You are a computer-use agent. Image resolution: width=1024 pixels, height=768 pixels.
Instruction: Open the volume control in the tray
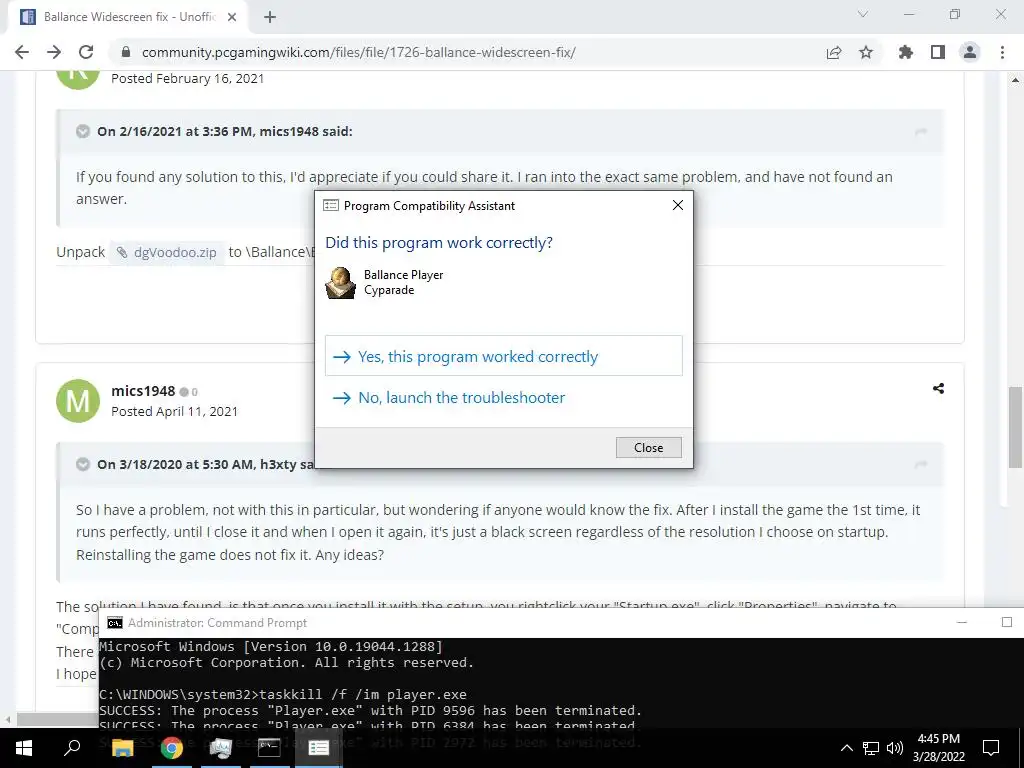point(895,748)
